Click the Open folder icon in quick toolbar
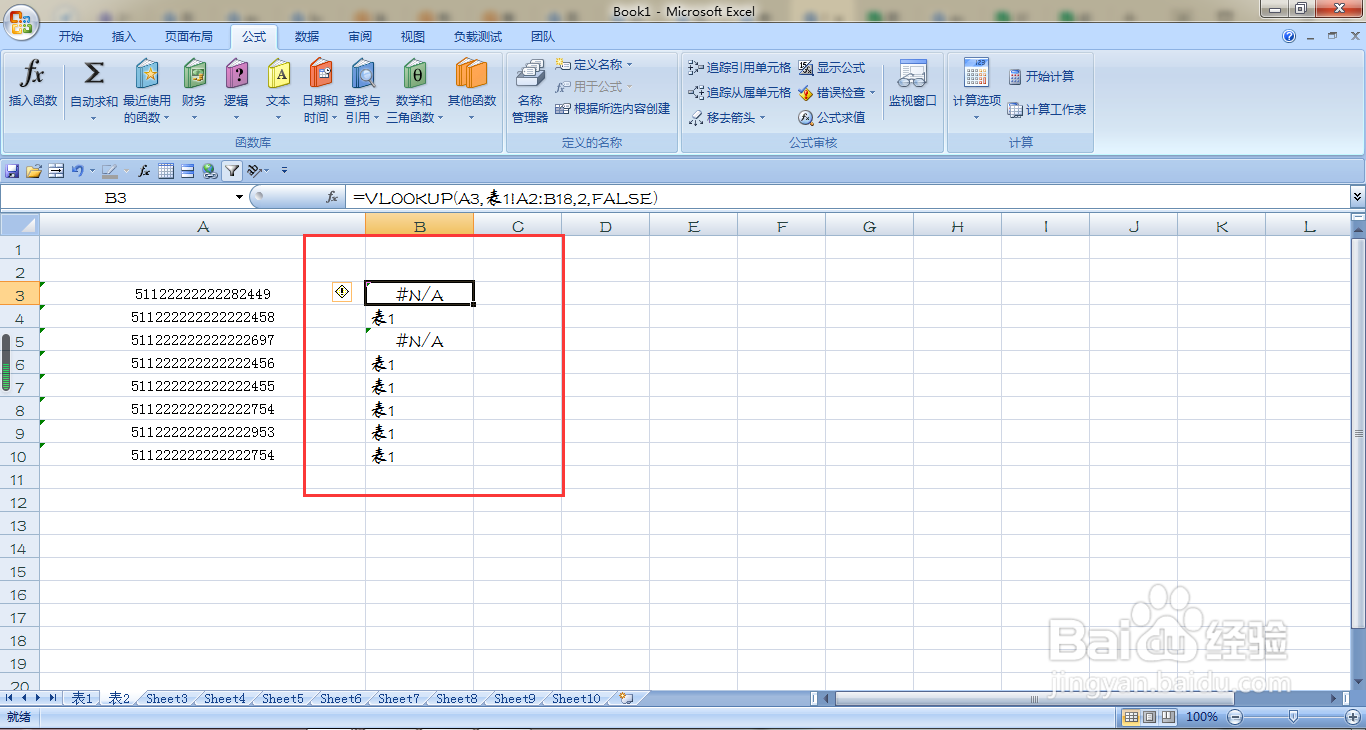Viewport: 1366px width, 730px height. (x=34, y=171)
